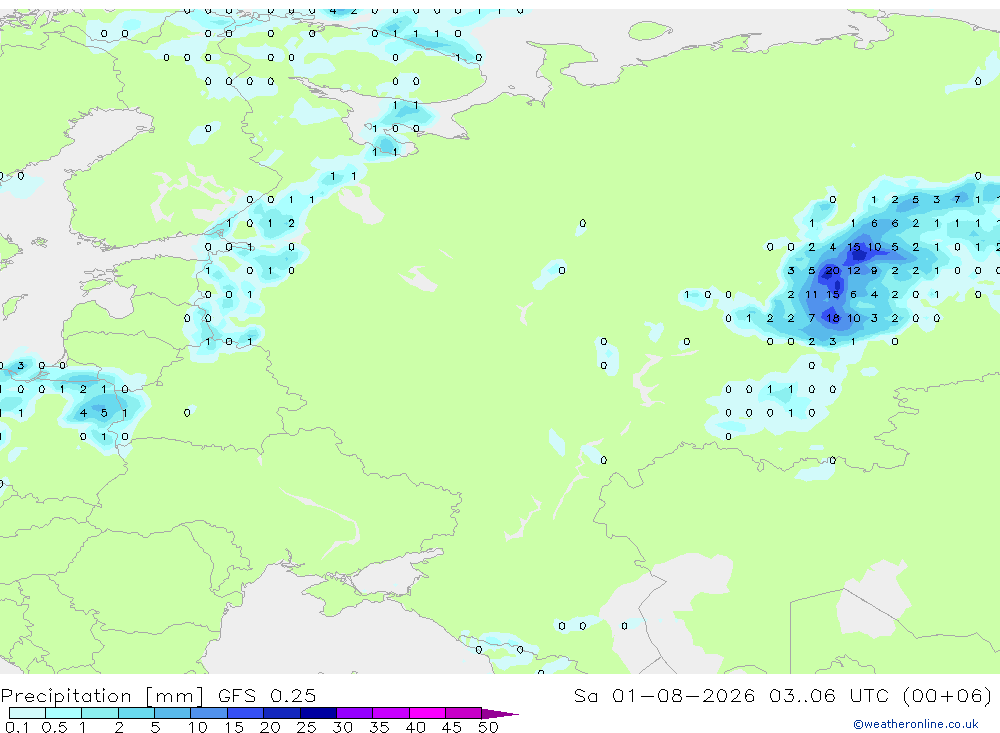Pick the 30–35 mm violet legend box
The image size is (1000, 733).
click(x=355, y=713)
